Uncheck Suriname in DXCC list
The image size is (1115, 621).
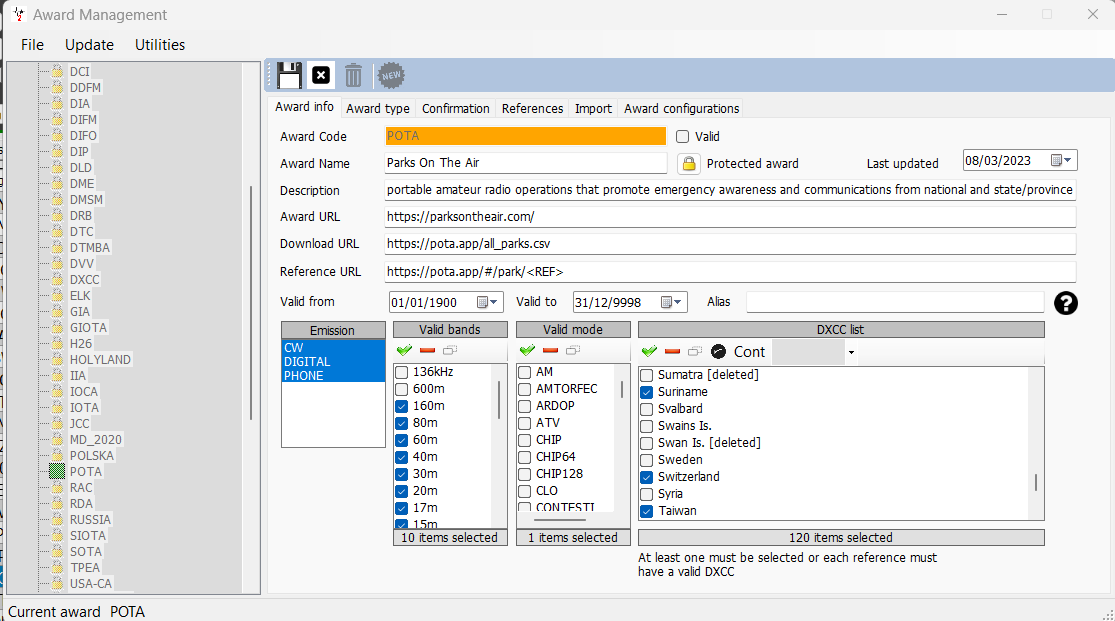click(x=646, y=392)
